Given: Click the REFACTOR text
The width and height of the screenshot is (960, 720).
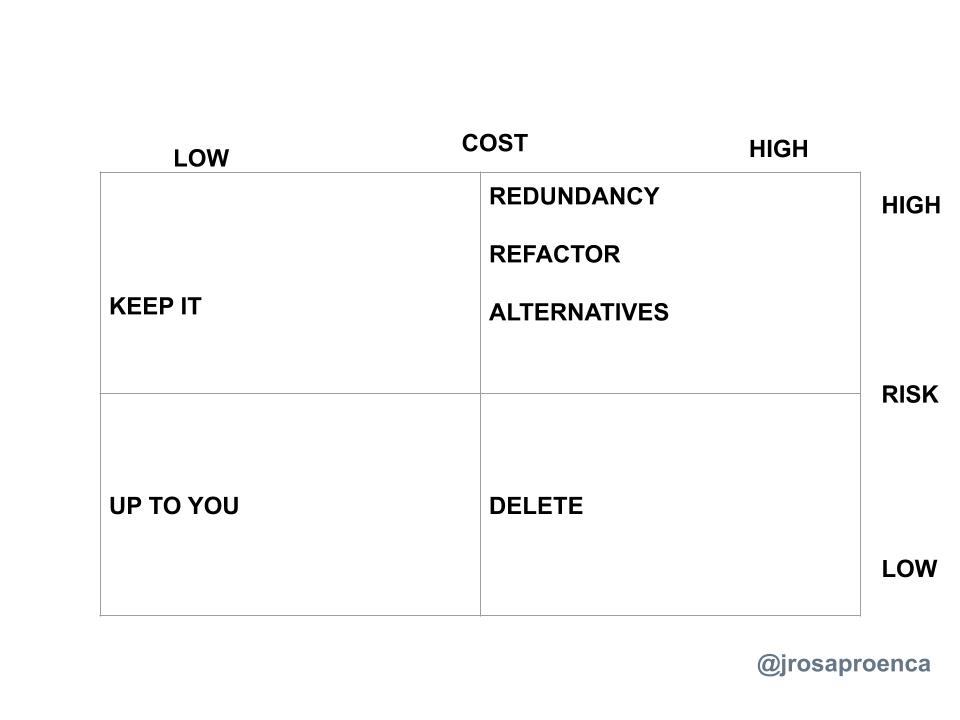Looking at the screenshot, I should [x=555, y=254].
